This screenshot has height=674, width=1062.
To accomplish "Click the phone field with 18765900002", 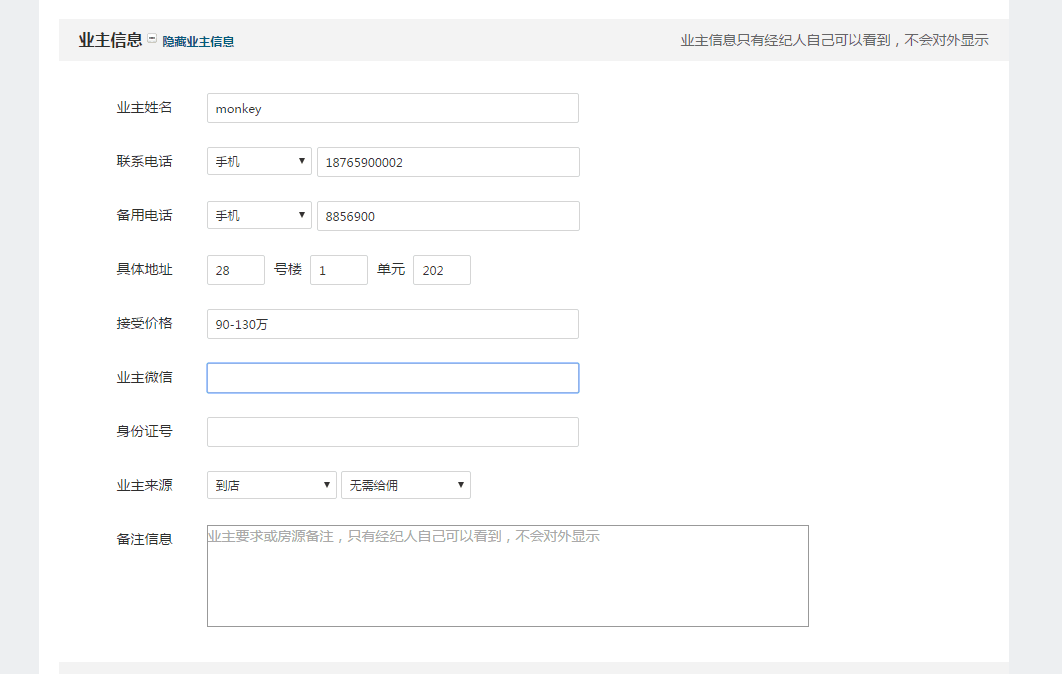I will point(448,162).
